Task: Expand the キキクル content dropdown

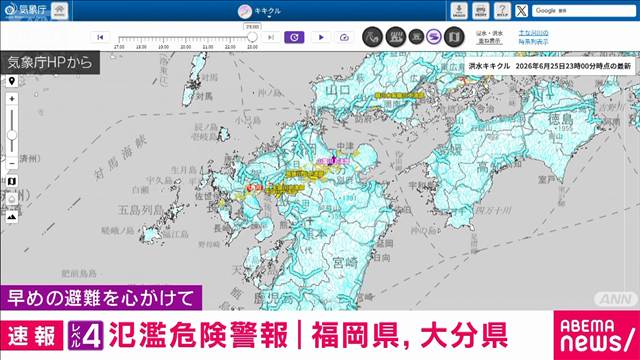Action: 260,11
